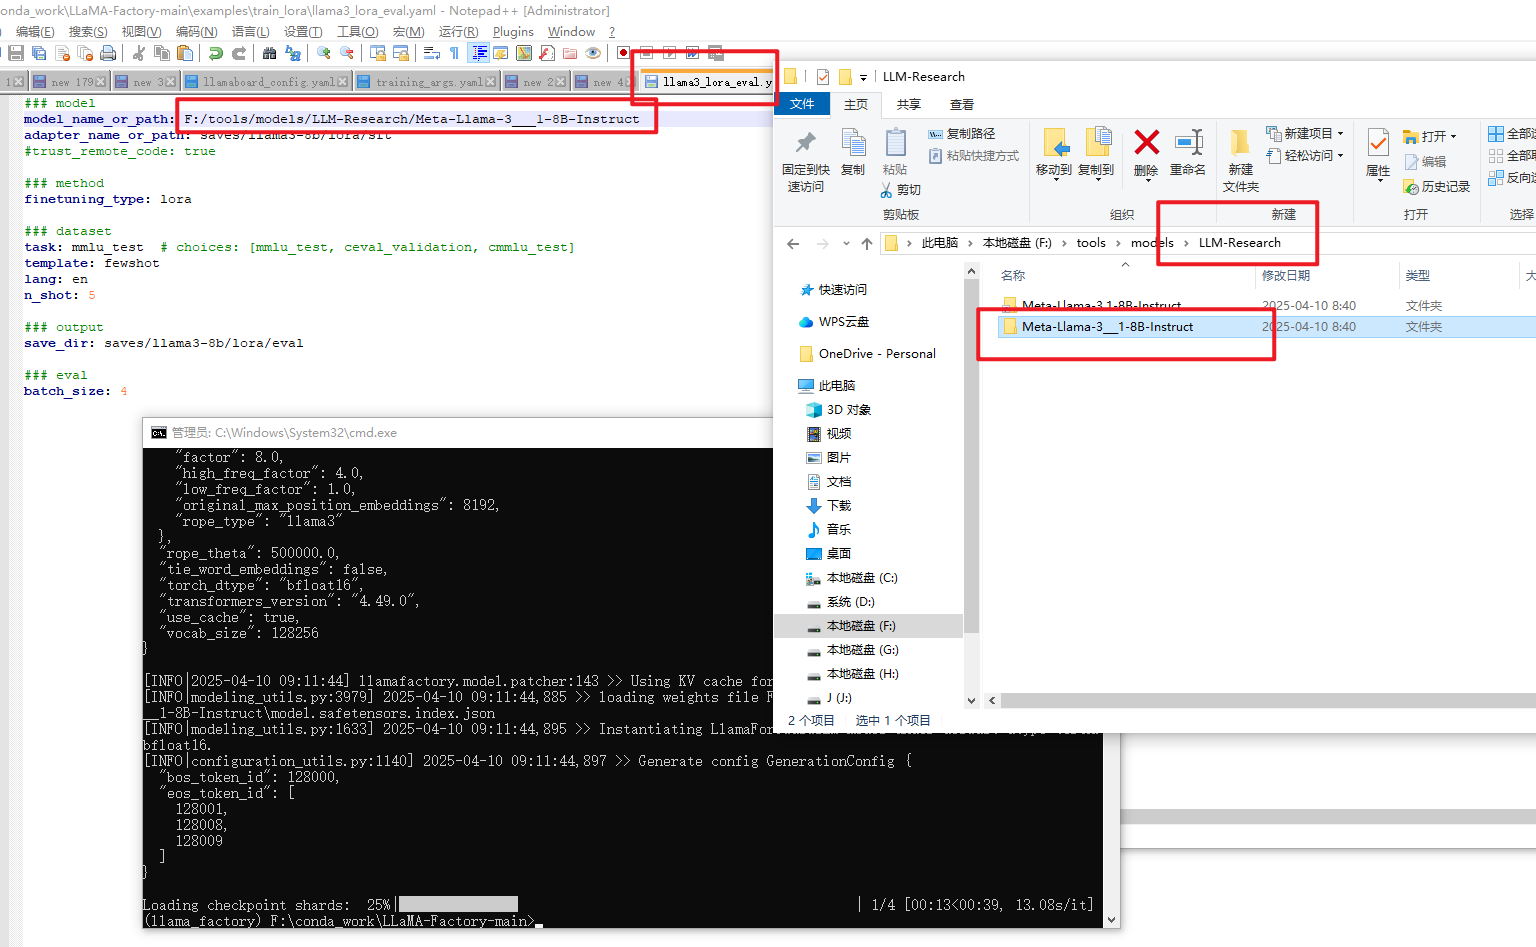Click the Save icon in Notepad++ toolbar
1536x947 pixels.
click(x=16, y=53)
